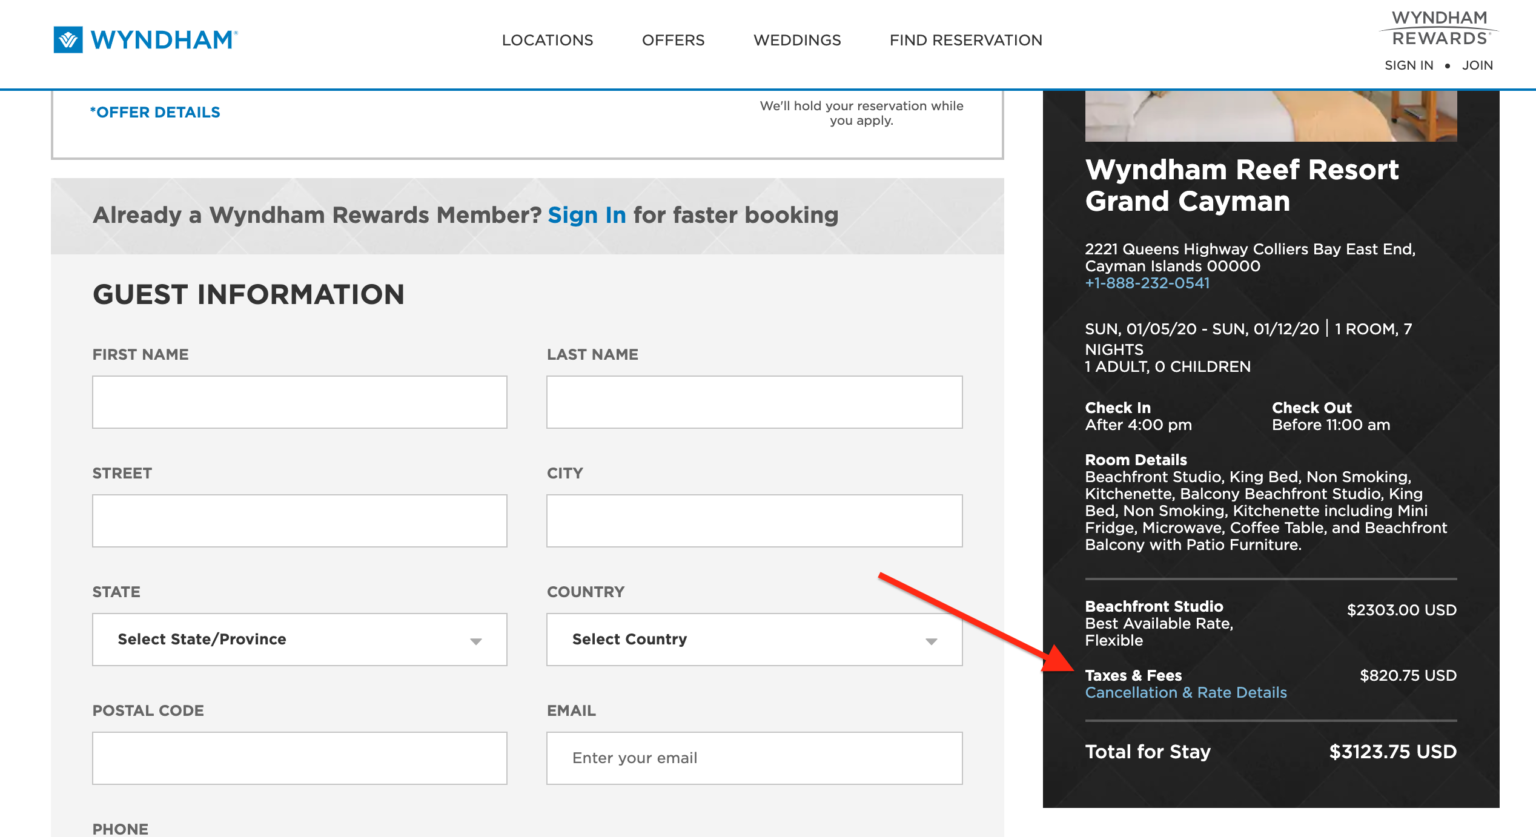The image size is (1536, 837).
Task: Click Sign In for faster booking
Action: click(586, 215)
